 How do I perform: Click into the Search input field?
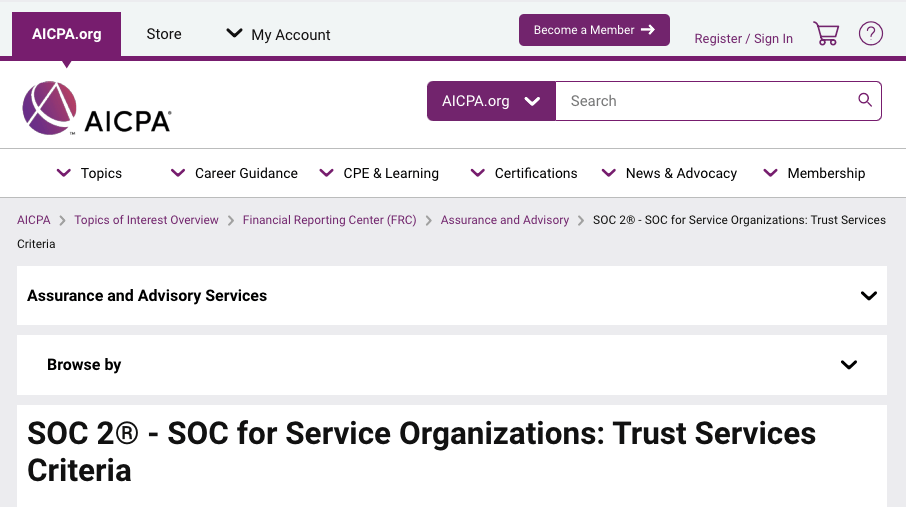coord(705,101)
